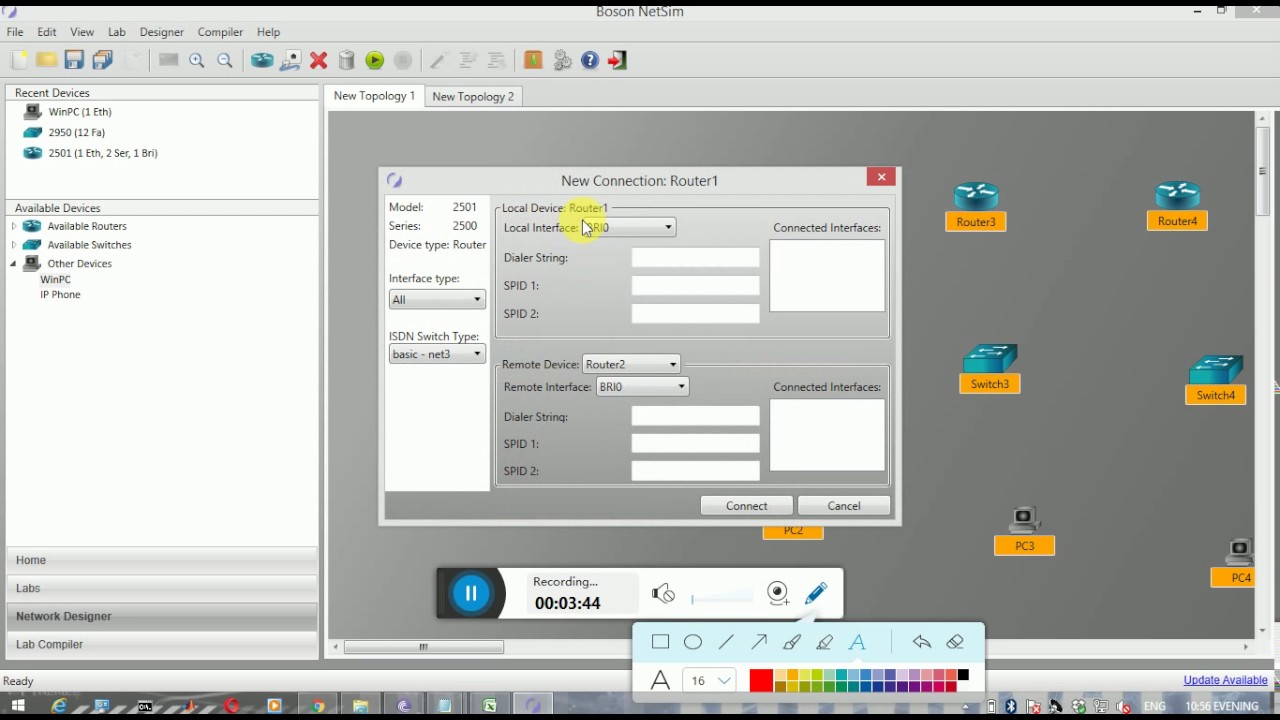This screenshot has height=720, width=1280.
Task: Expand the Available Routers tree node
Action: pyautogui.click(x=14, y=227)
